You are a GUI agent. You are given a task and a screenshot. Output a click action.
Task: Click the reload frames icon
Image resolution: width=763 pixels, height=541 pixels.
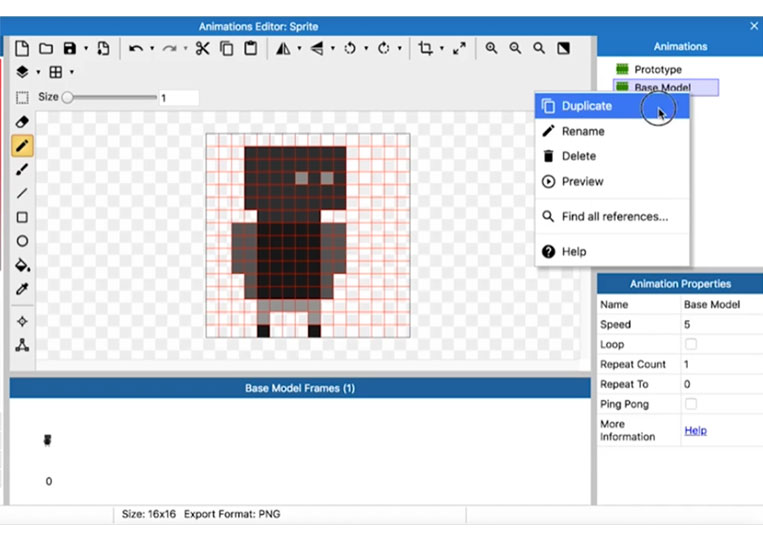103,48
